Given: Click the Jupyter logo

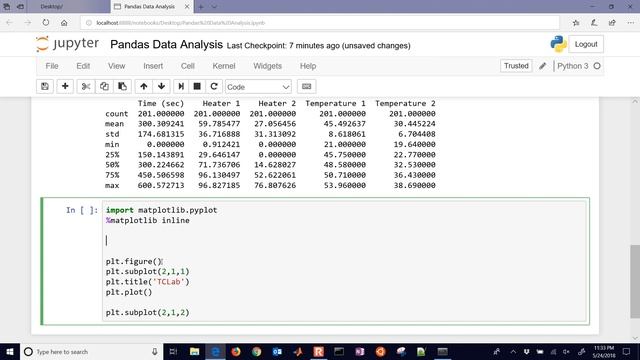Looking at the screenshot, I should point(67,44).
